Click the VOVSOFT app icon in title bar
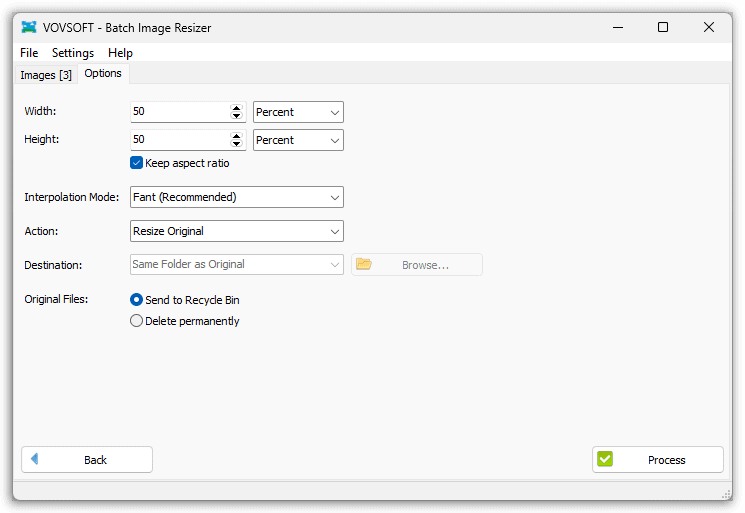745x513 pixels. coord(29,27)
